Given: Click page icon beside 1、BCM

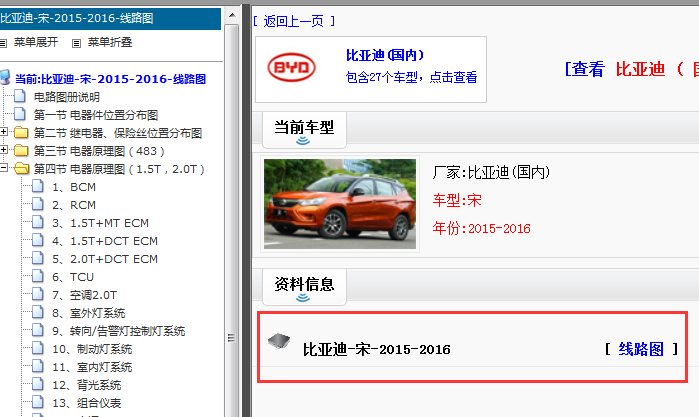Looking at the screenshot, I should click(38, 186).
